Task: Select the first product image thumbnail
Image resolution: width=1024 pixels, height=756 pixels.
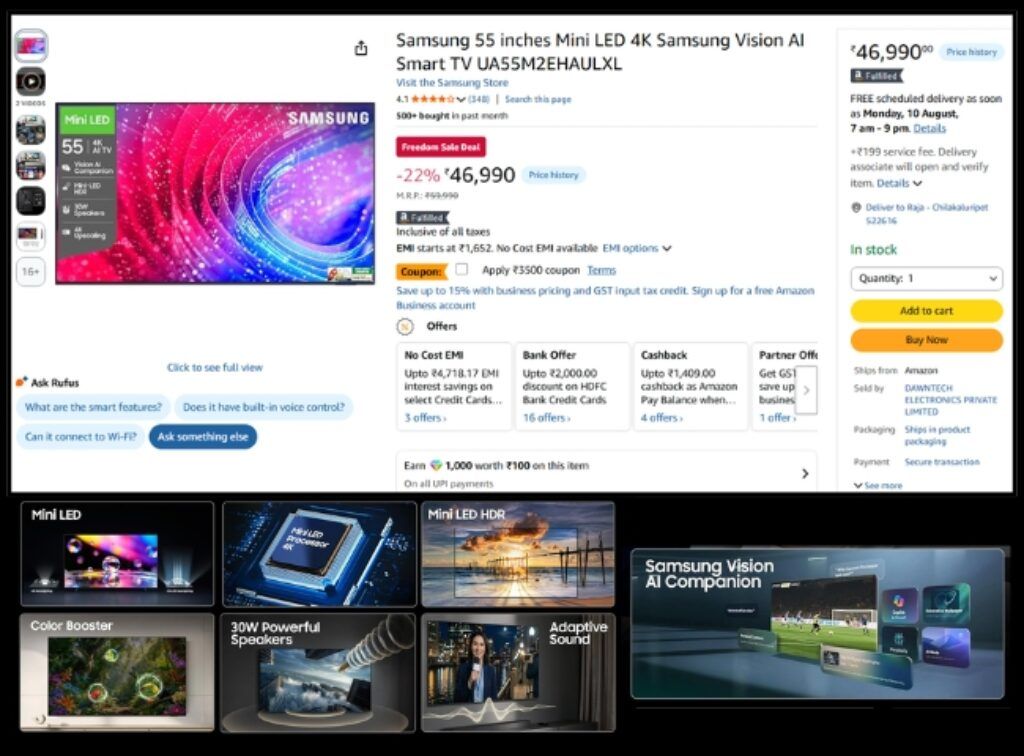Action: coord(31,45)
